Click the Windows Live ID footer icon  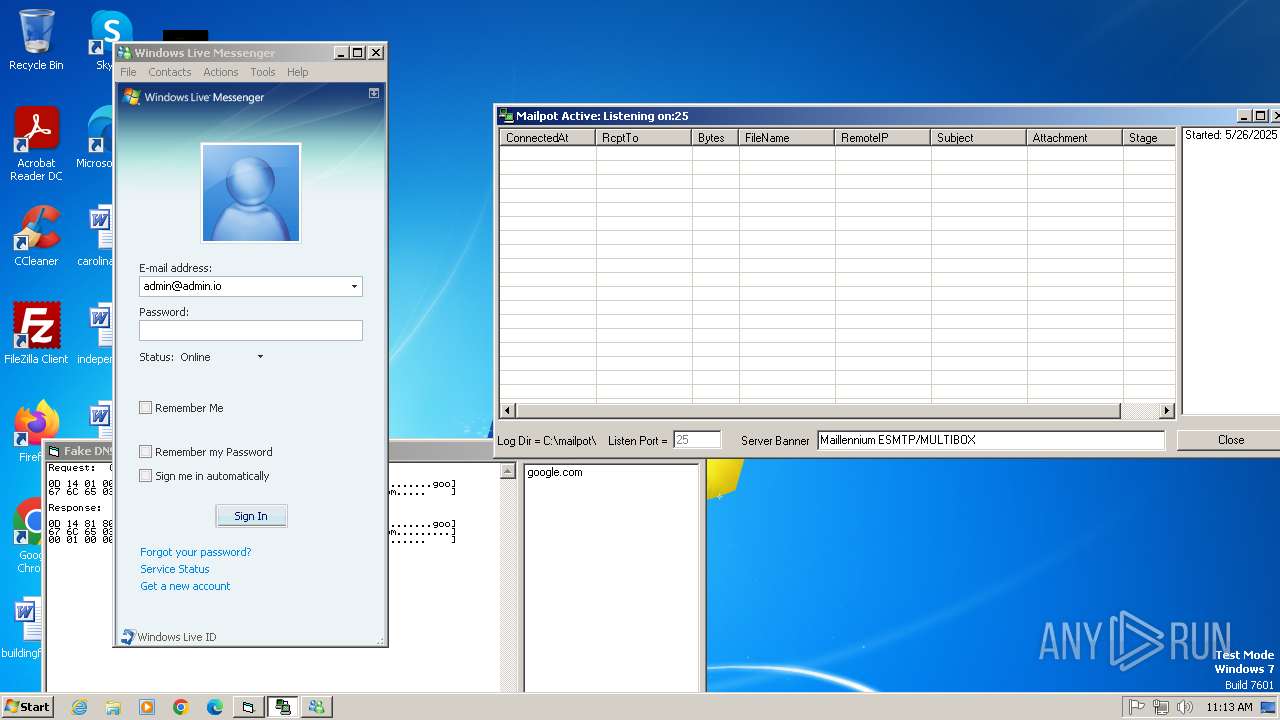coord(128,636)
